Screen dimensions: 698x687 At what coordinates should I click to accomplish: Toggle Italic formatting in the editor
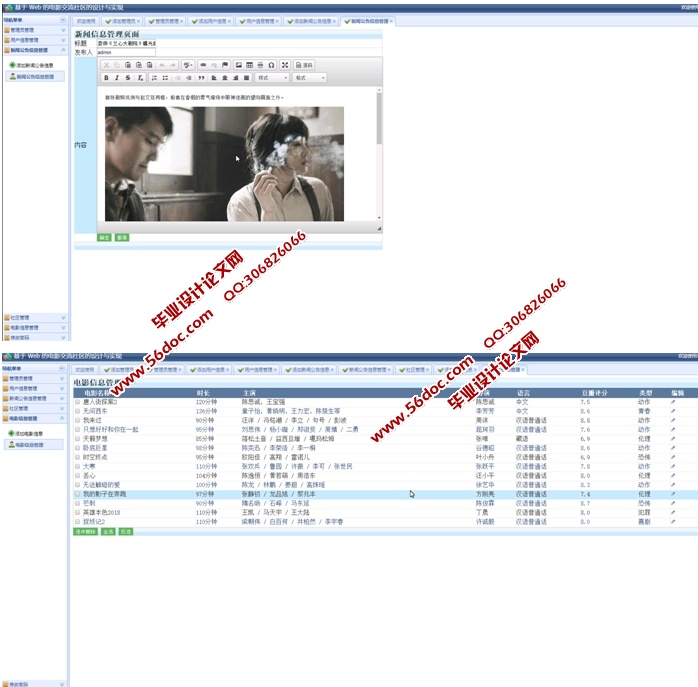[117, 78]
